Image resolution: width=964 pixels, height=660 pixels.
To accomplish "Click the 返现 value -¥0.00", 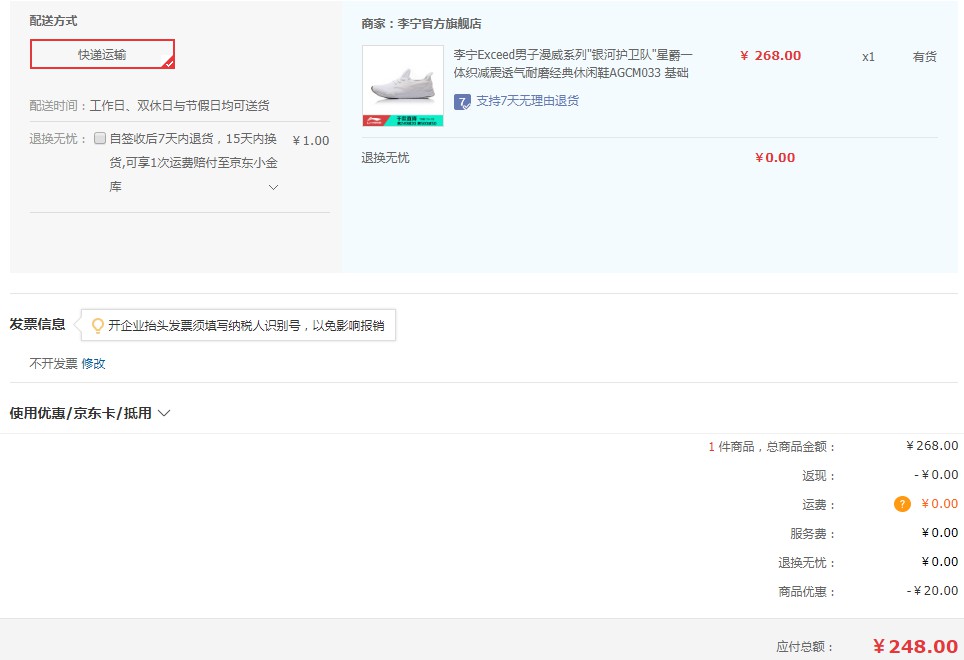I will [x=936, y=474].
